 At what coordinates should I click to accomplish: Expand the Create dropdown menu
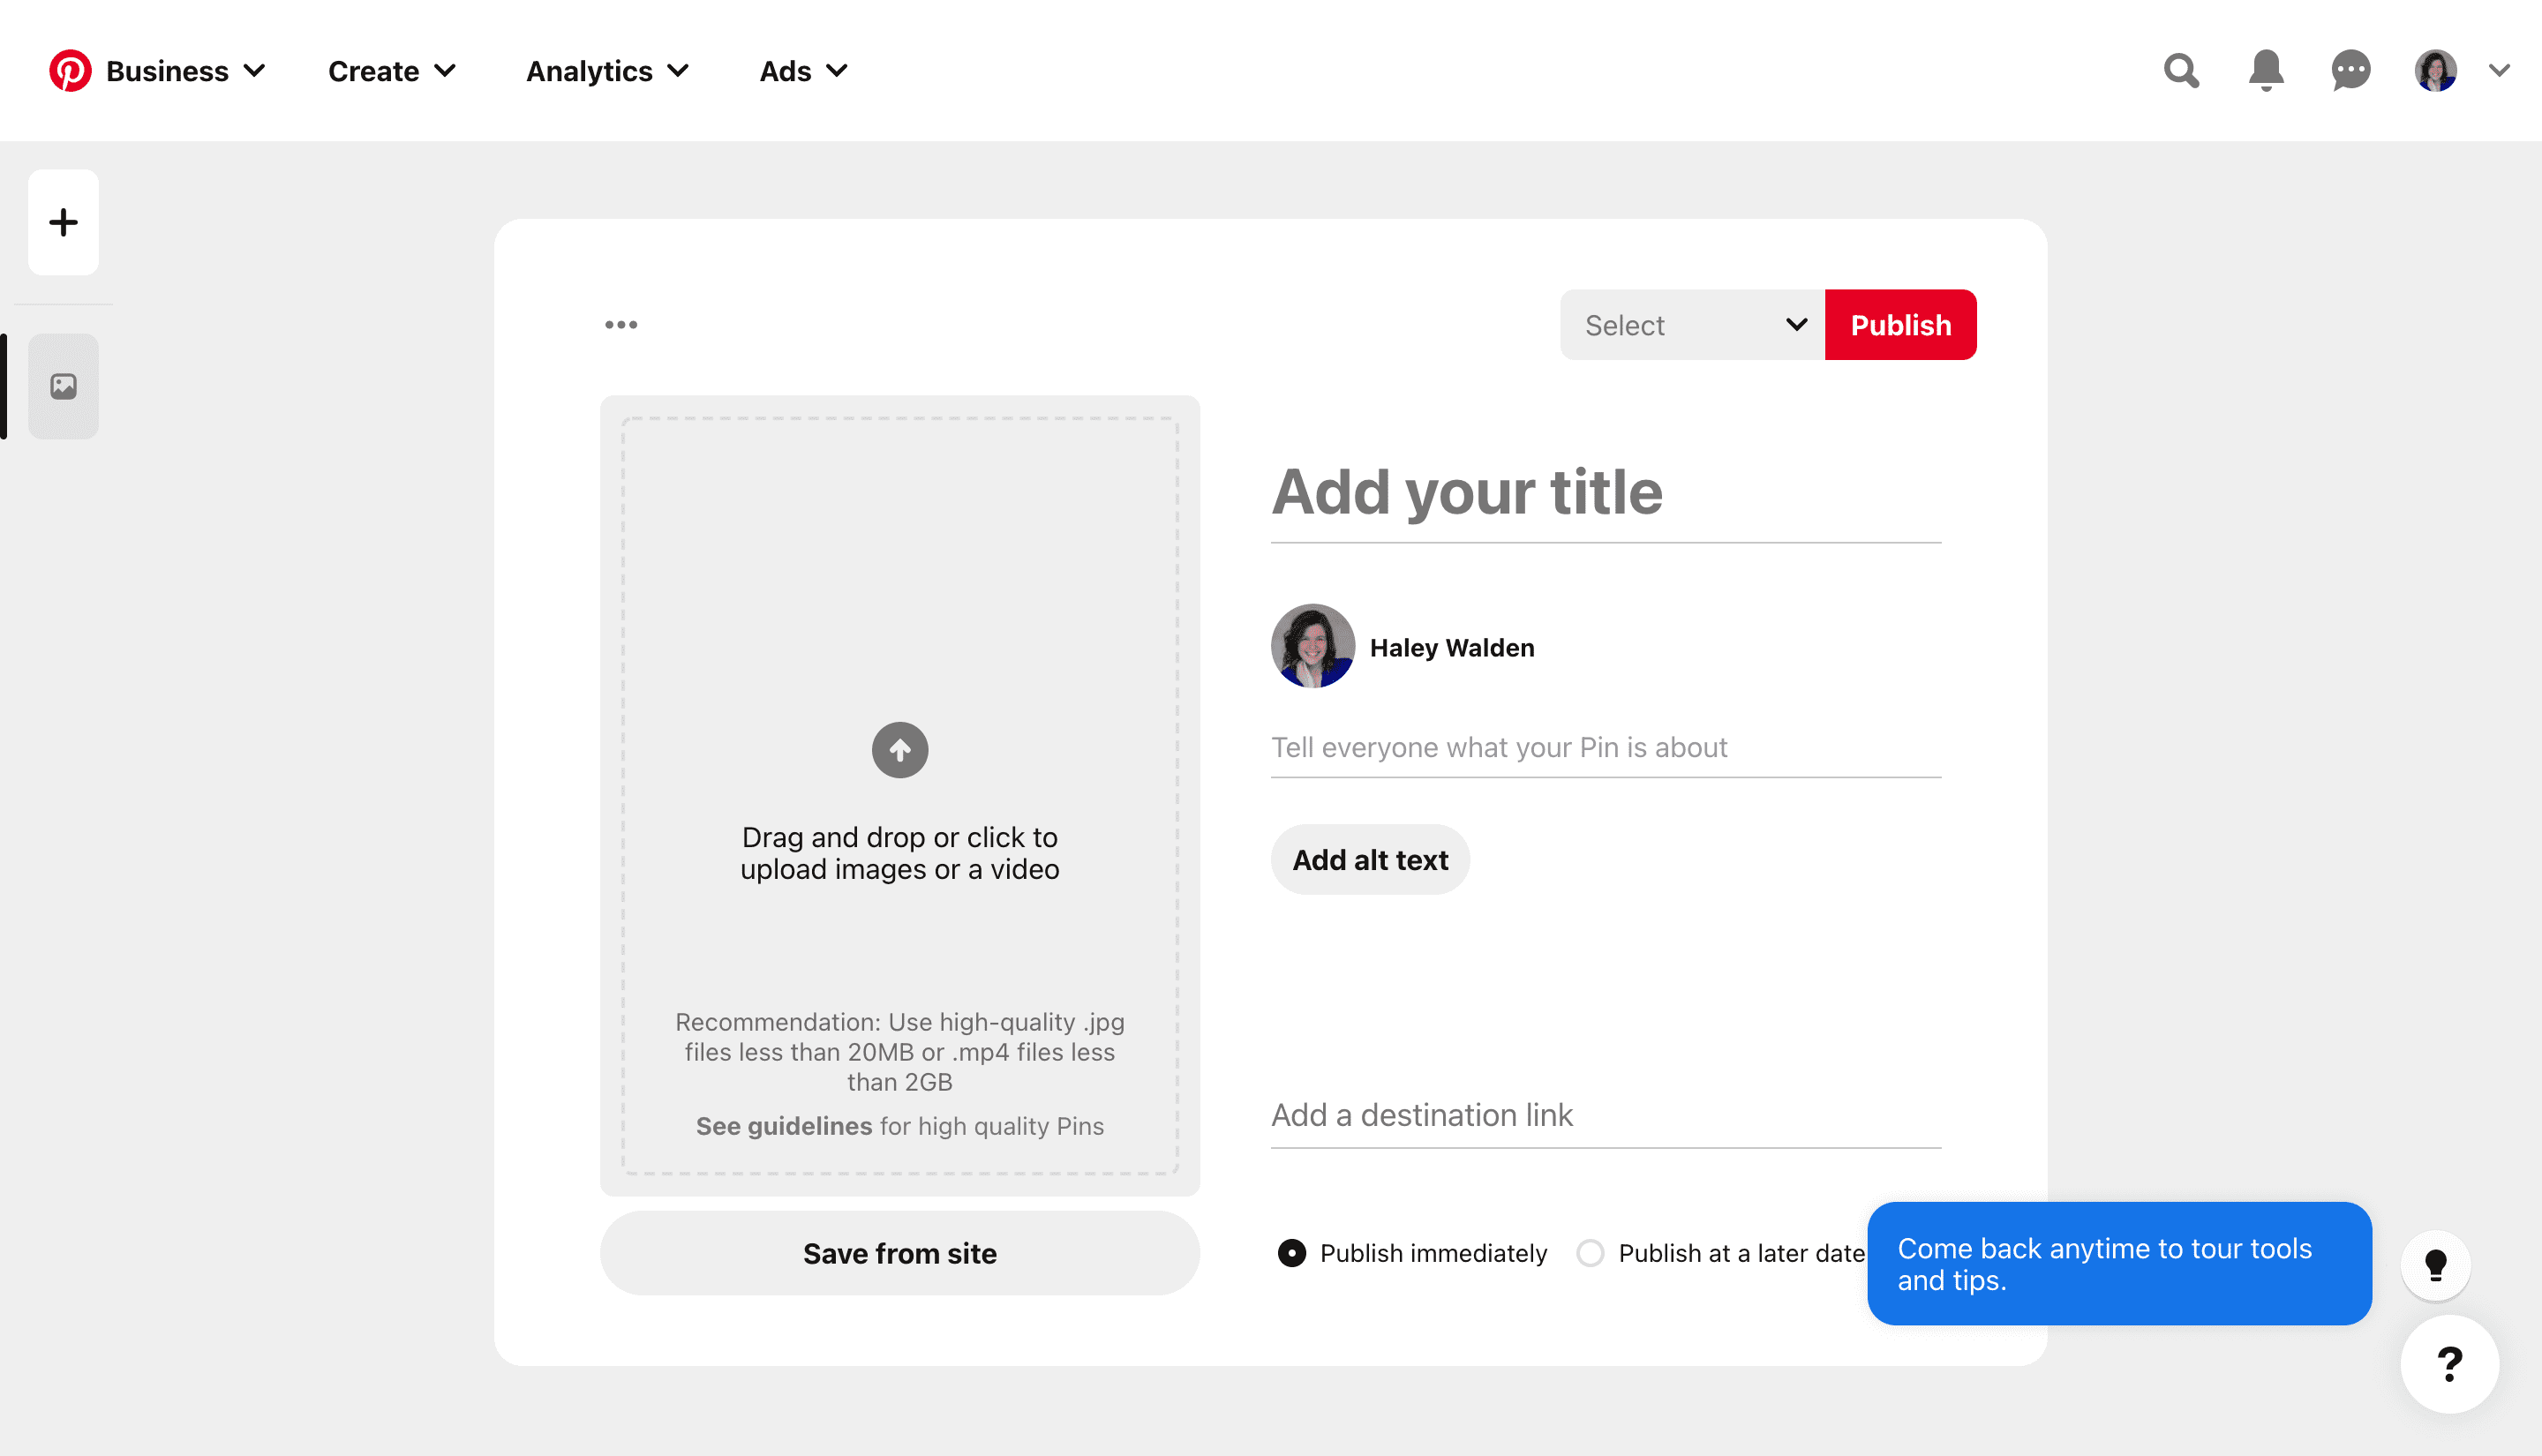pos(389,70)
